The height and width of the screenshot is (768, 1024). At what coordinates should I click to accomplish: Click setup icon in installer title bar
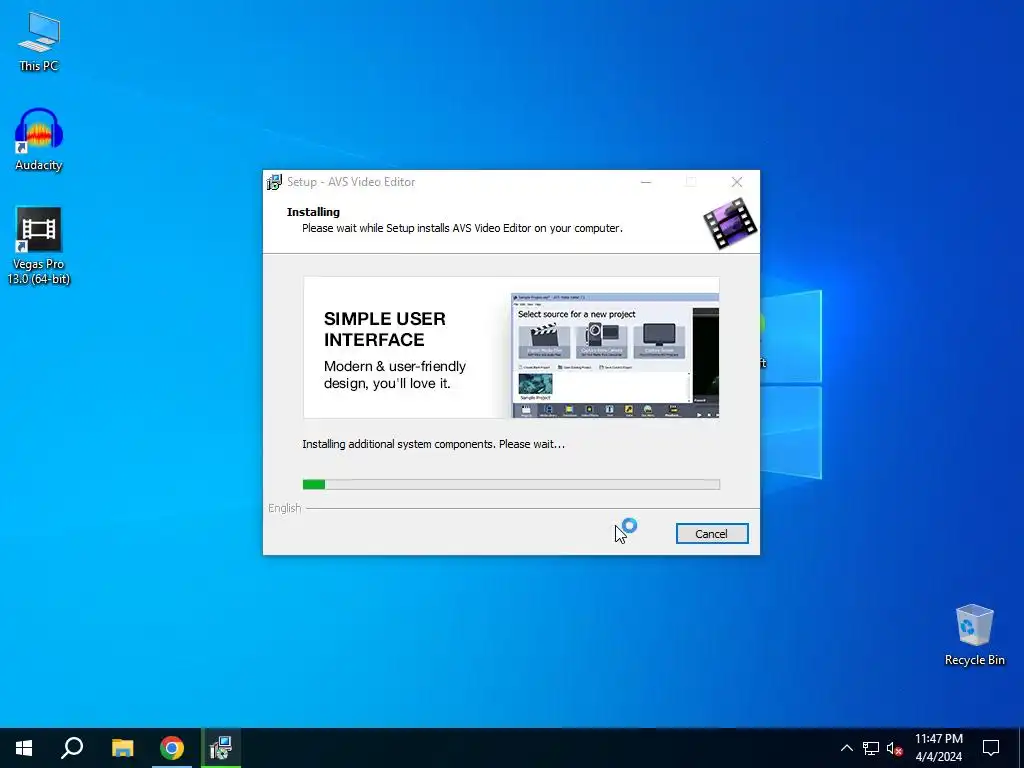click(x=274, y=182)
